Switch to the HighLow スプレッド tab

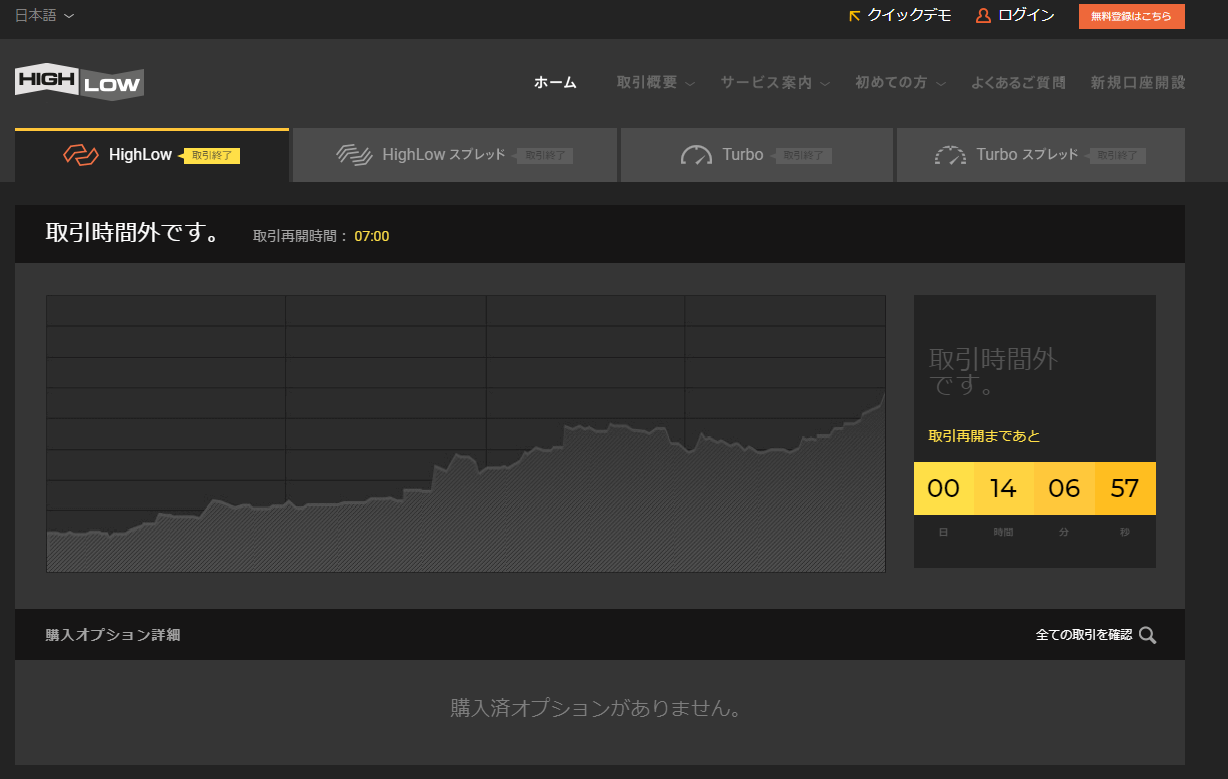point(455,155)
